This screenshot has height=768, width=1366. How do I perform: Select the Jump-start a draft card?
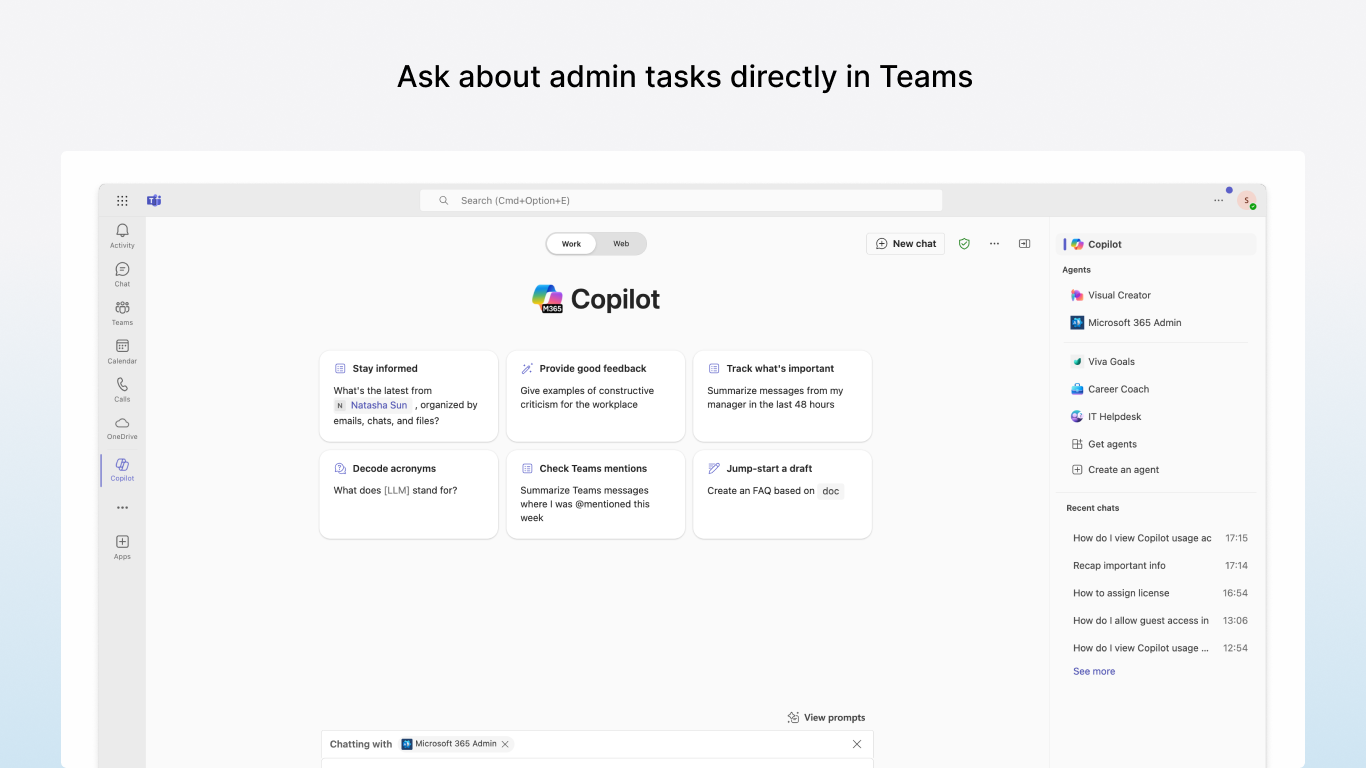click(x=782, y=494)
